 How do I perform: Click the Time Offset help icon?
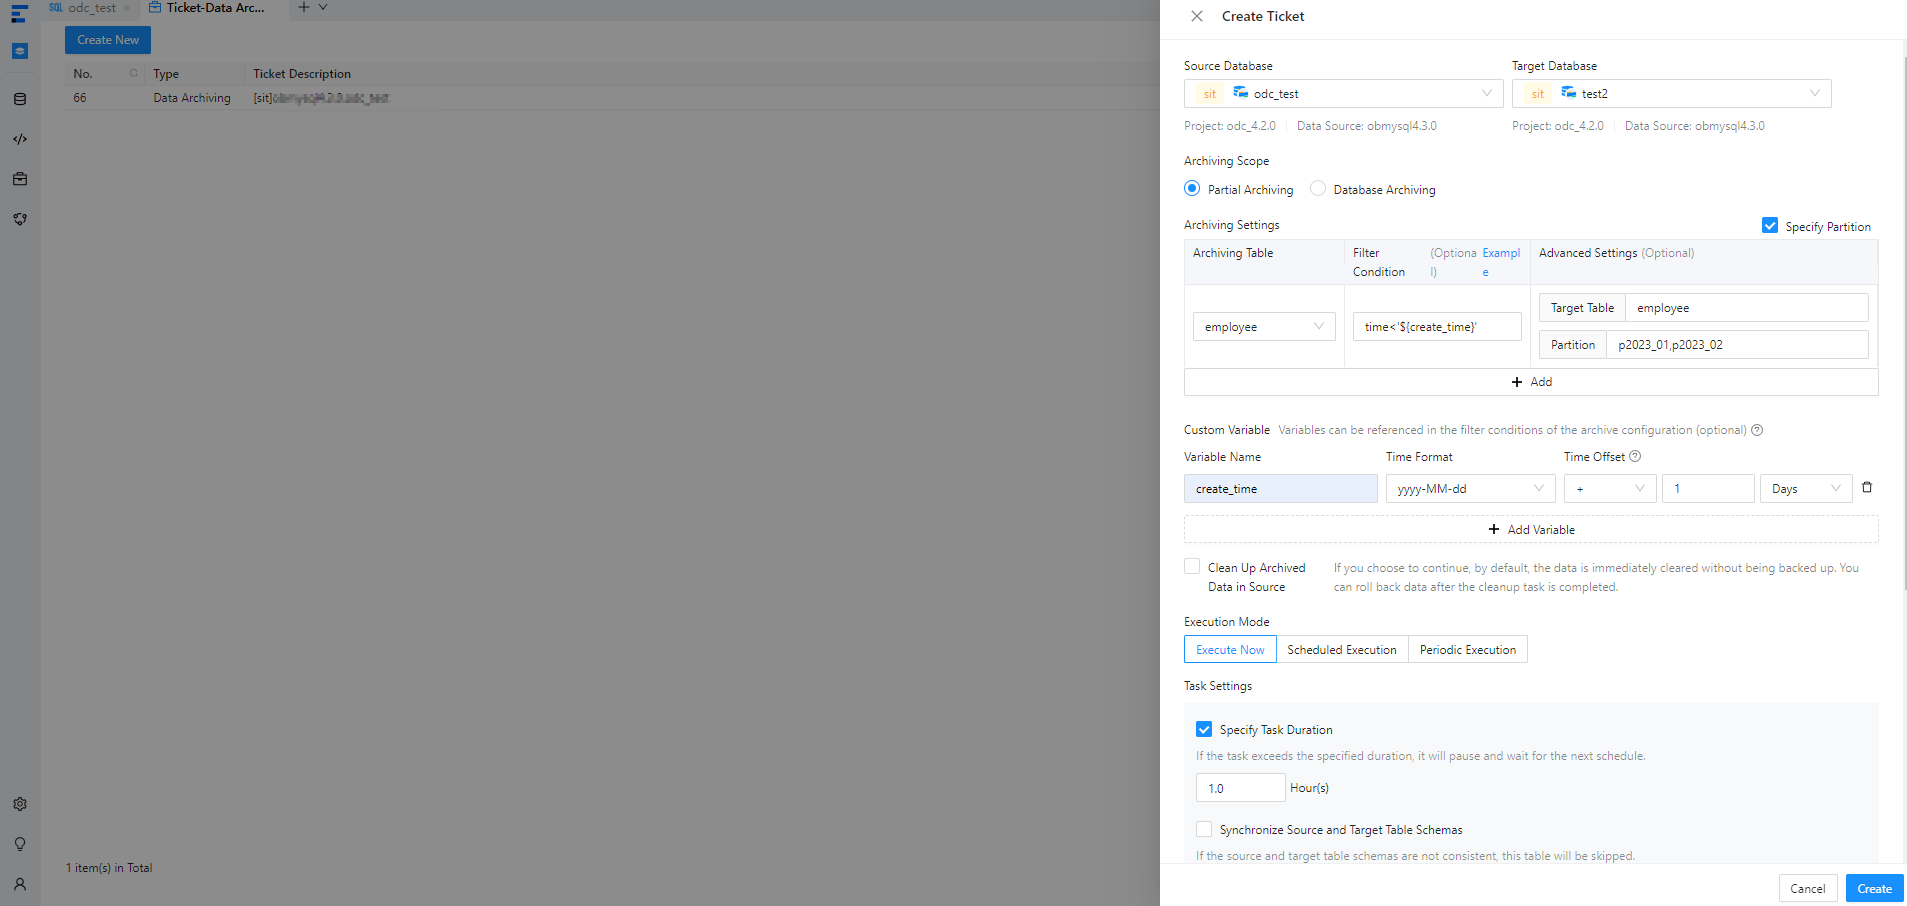pyautogui.click(x=1635, y=457)
